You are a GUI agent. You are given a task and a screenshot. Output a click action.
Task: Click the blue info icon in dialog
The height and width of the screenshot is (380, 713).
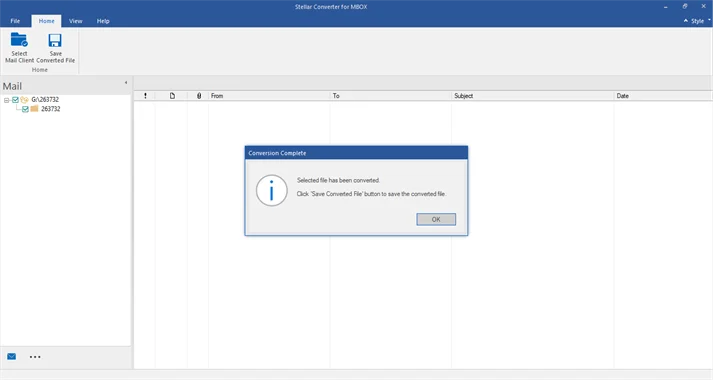coord(271,190)
